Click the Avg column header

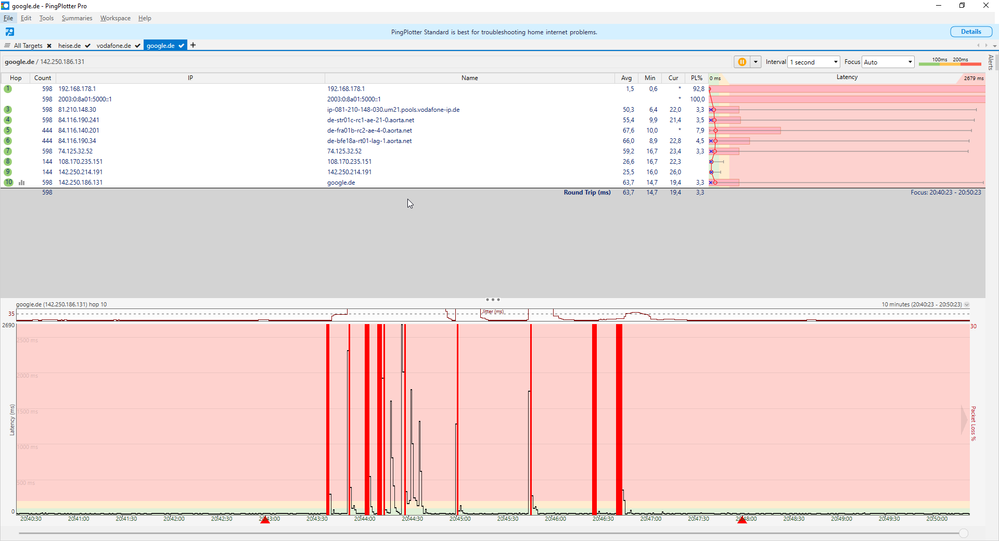coord(627,78)
